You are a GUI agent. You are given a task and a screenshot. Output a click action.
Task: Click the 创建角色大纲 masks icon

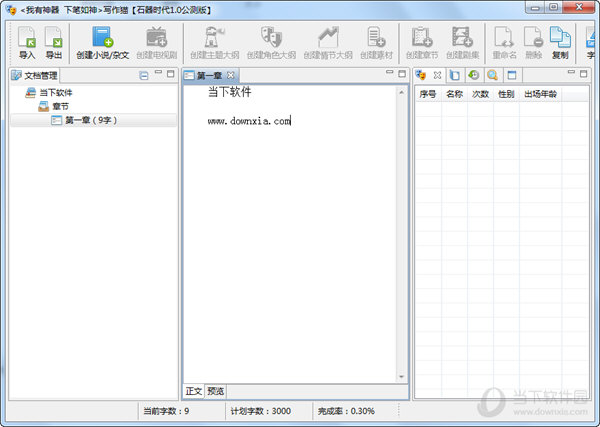click(x=271, y=42)
